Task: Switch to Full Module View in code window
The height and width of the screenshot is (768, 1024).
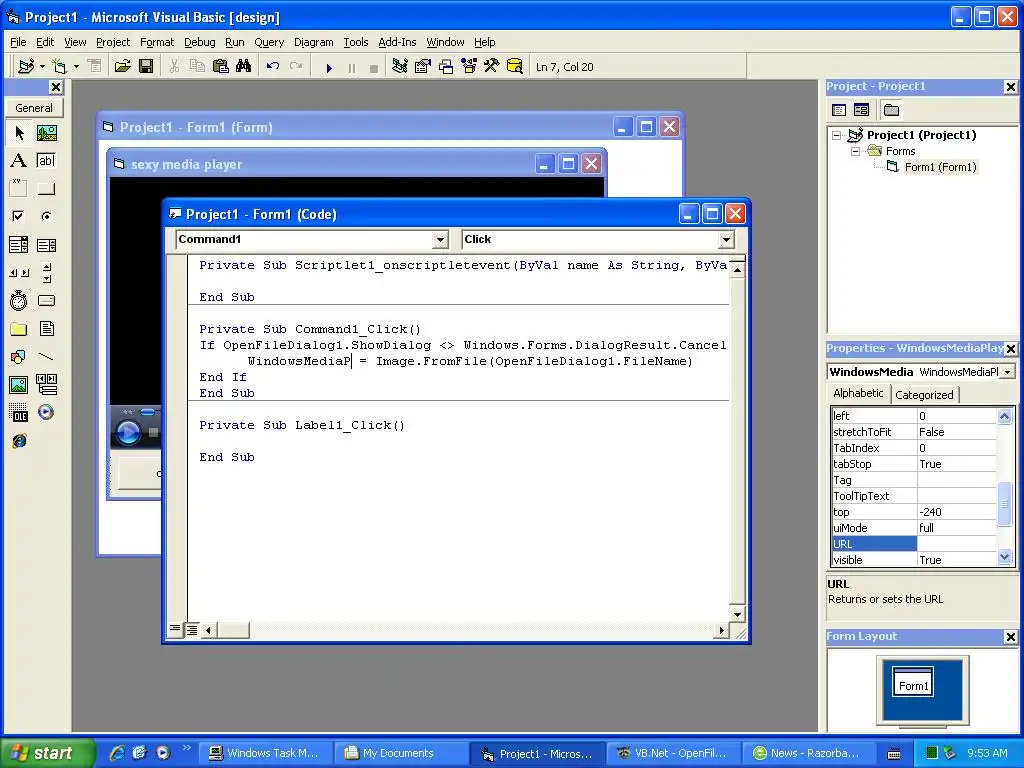Action: tap(192, 630)
